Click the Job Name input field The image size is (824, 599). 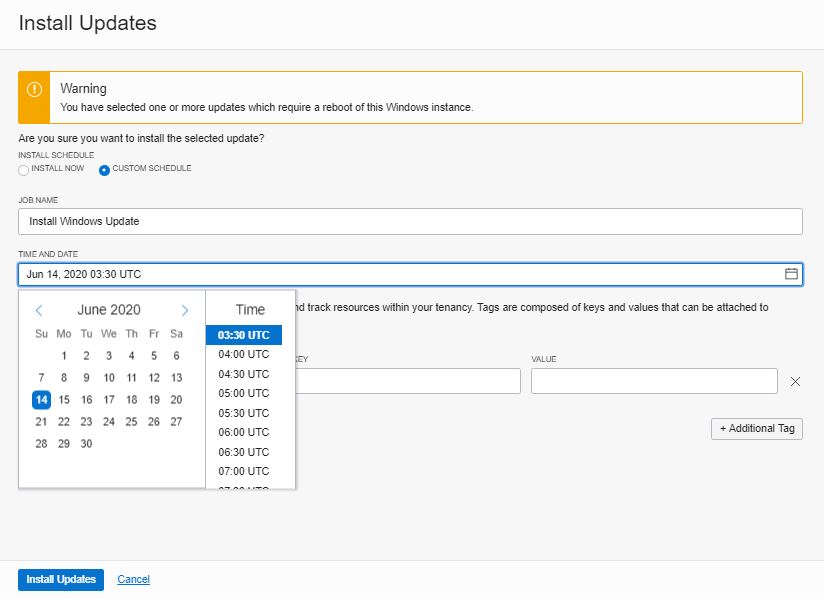410,221
